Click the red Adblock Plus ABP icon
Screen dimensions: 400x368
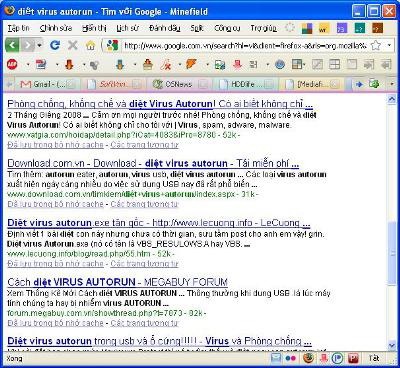(x=12, y=64)
